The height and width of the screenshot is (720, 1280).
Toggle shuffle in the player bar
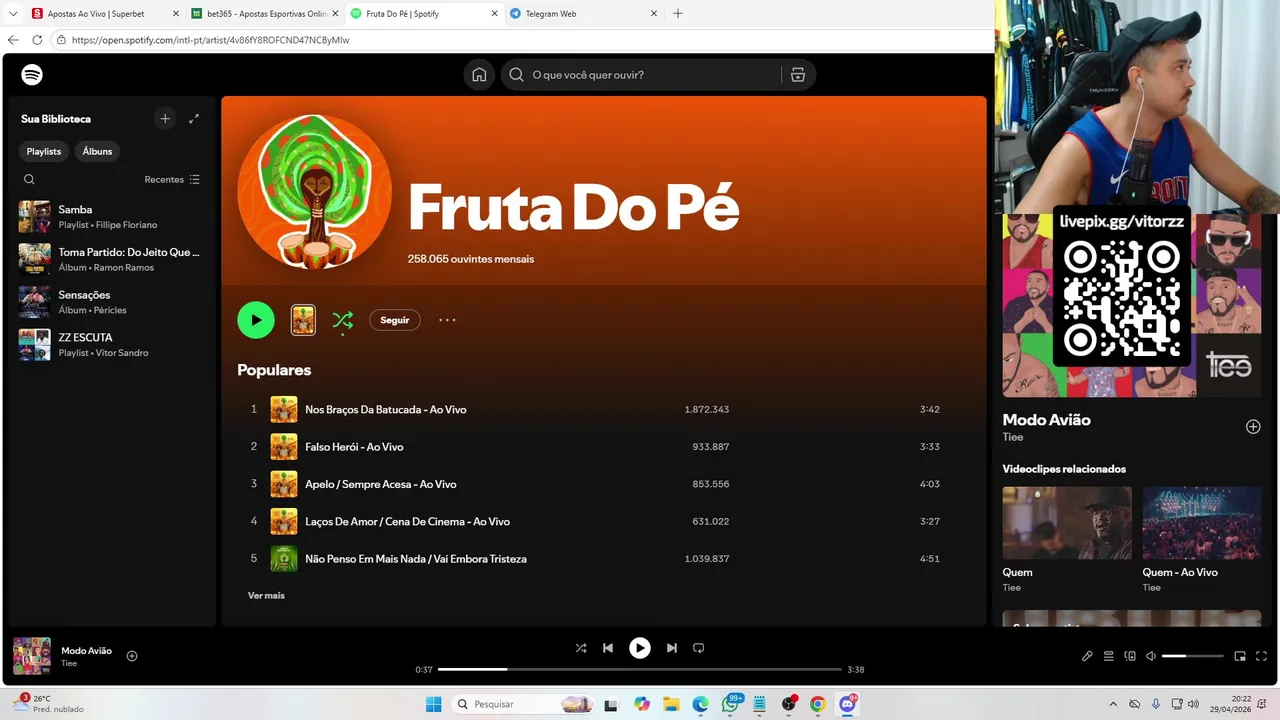click(581, 648)
